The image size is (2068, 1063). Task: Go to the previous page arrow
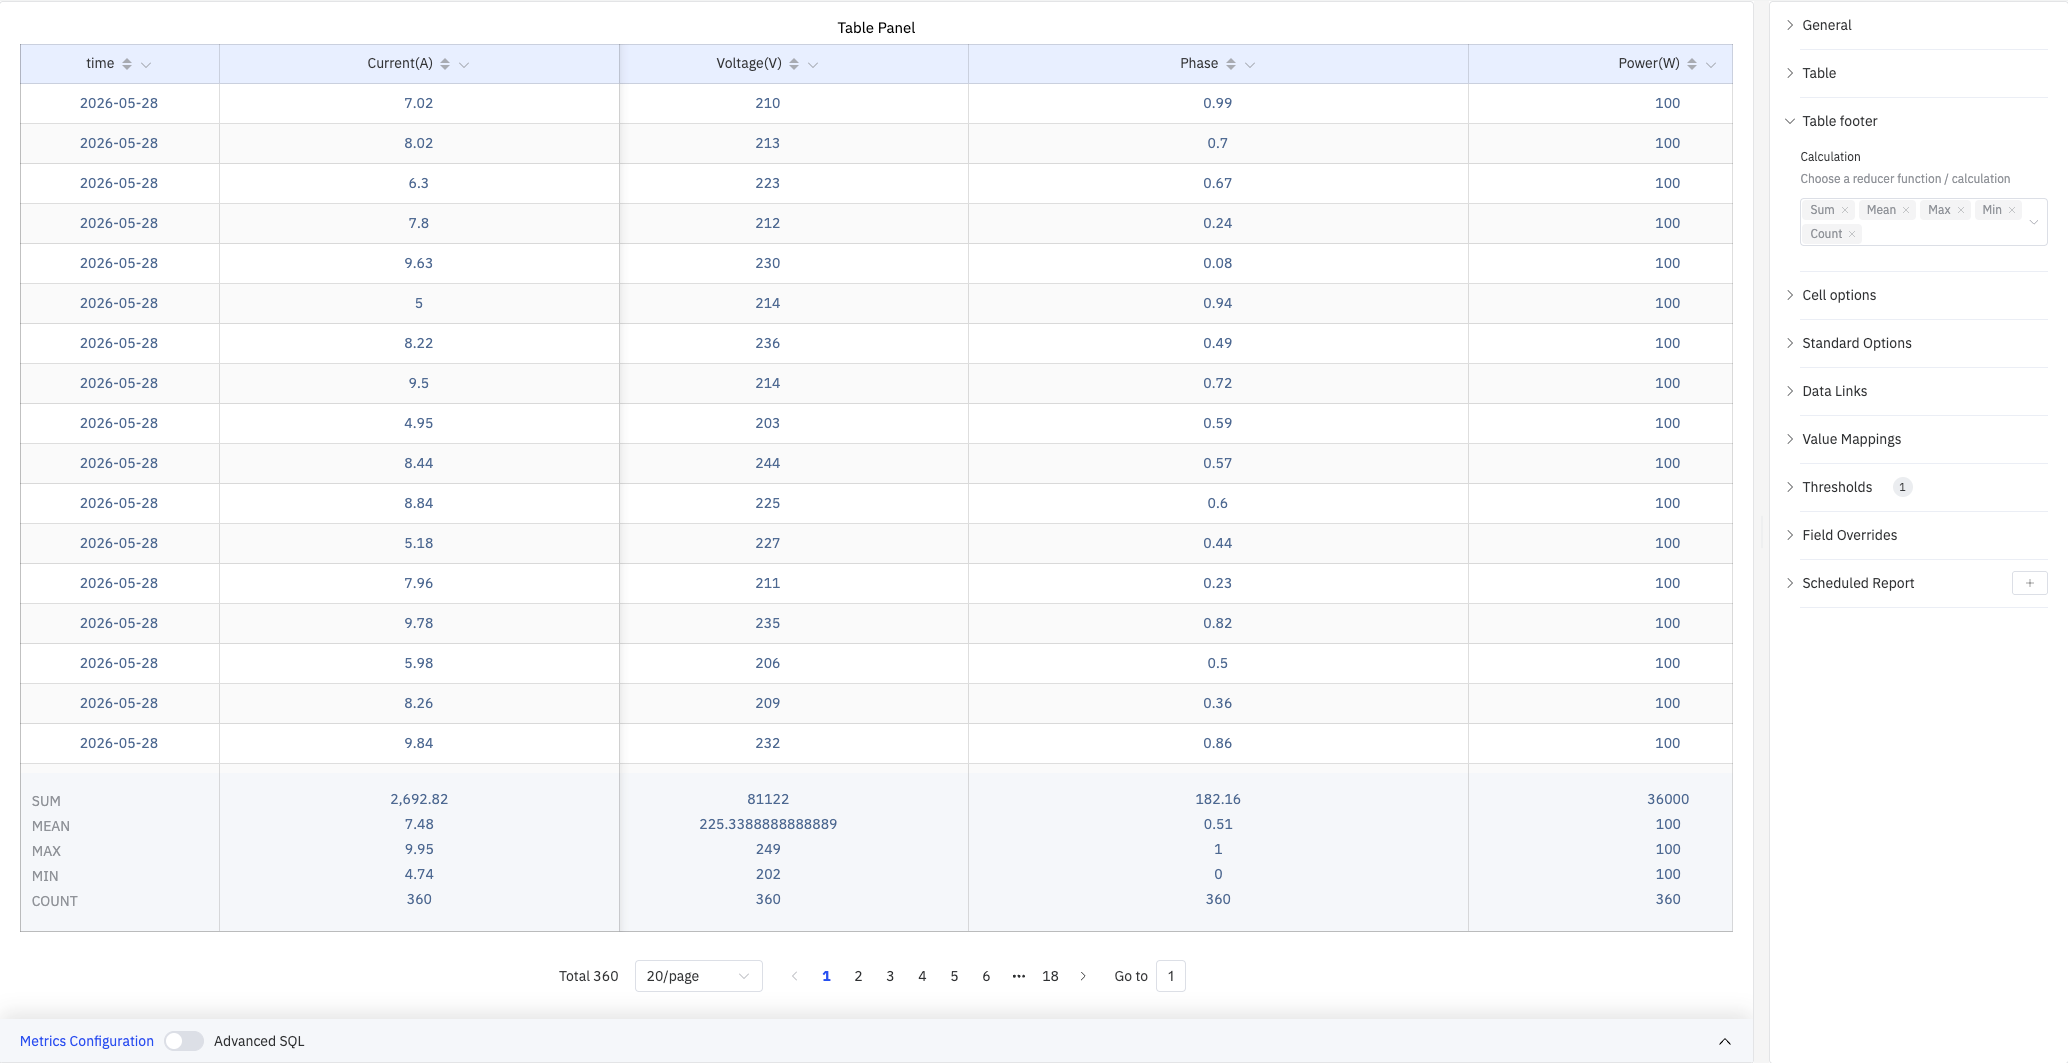coord(794,976)
